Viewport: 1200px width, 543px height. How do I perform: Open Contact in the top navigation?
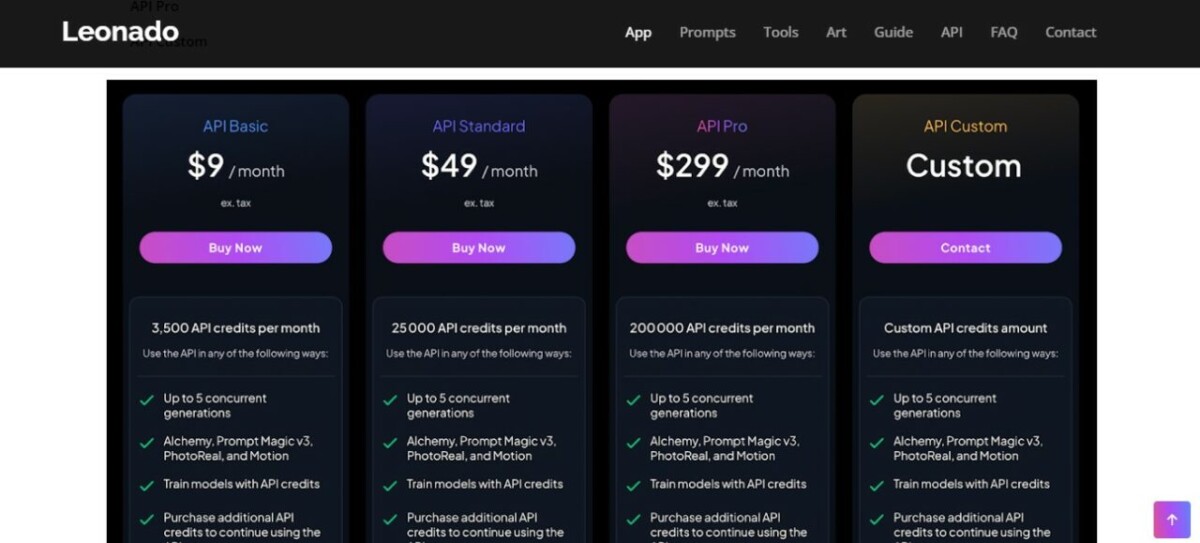(x=1071, y=32)
